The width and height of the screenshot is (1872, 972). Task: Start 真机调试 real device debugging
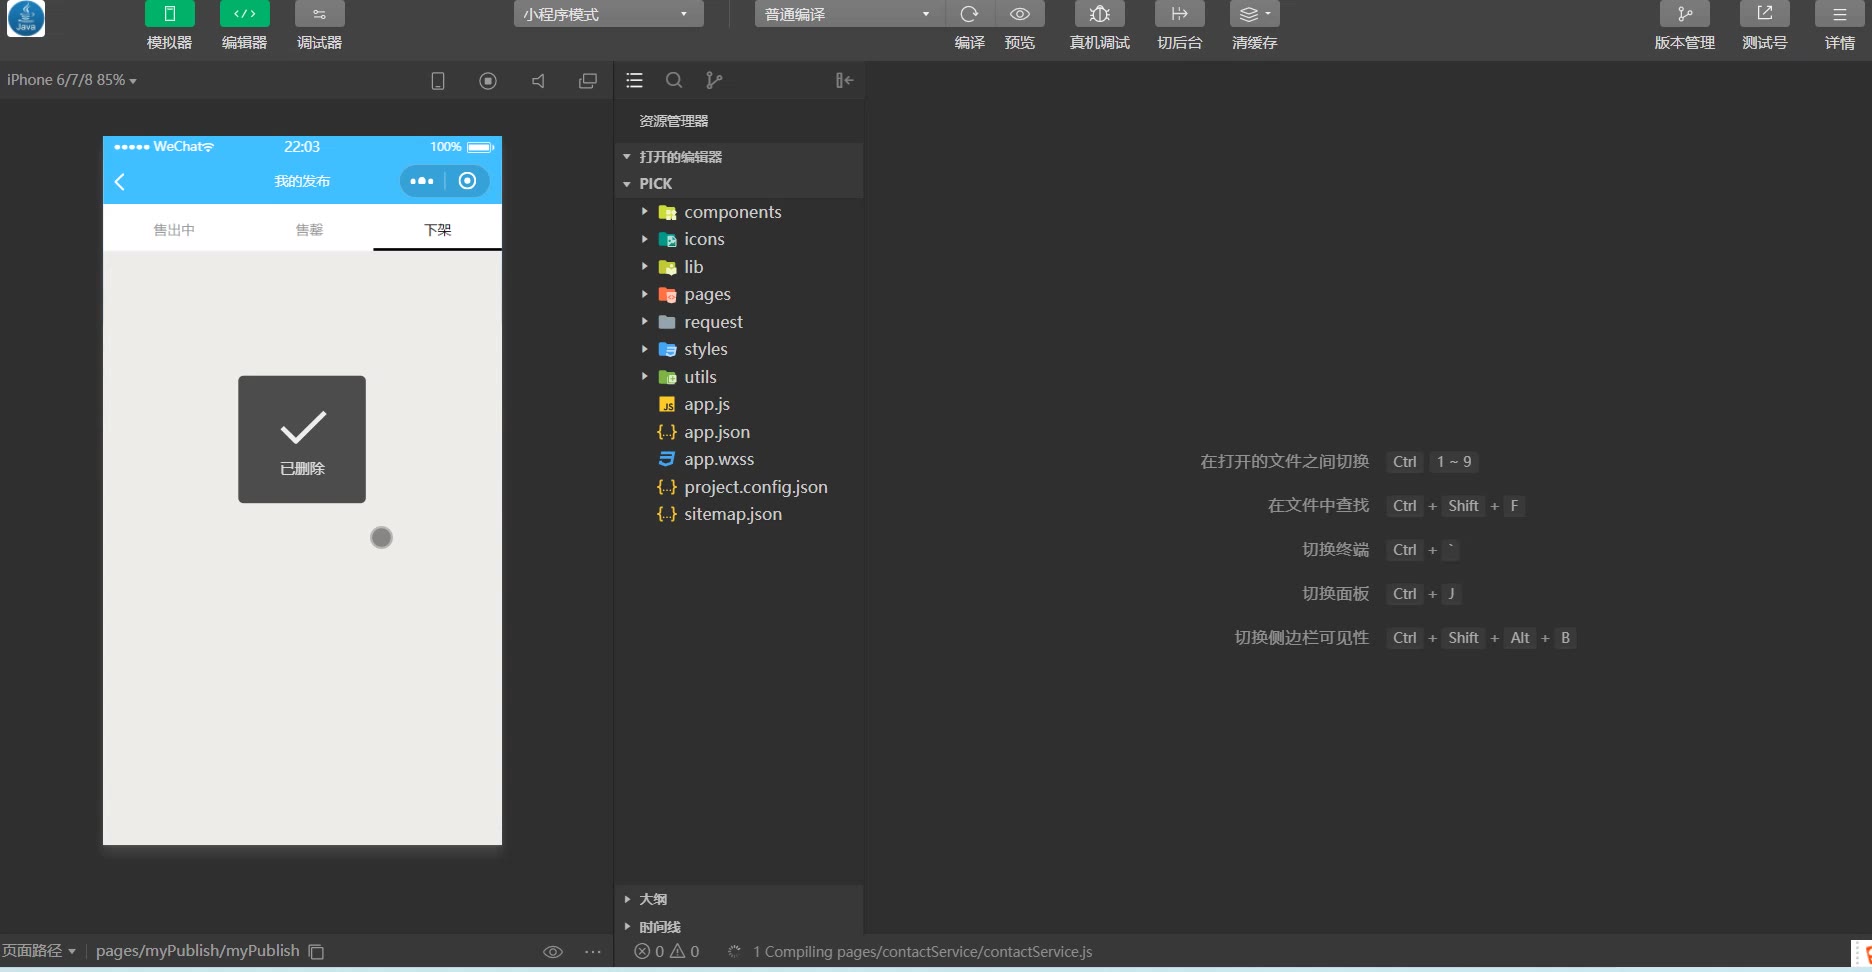coord(1099,14)
